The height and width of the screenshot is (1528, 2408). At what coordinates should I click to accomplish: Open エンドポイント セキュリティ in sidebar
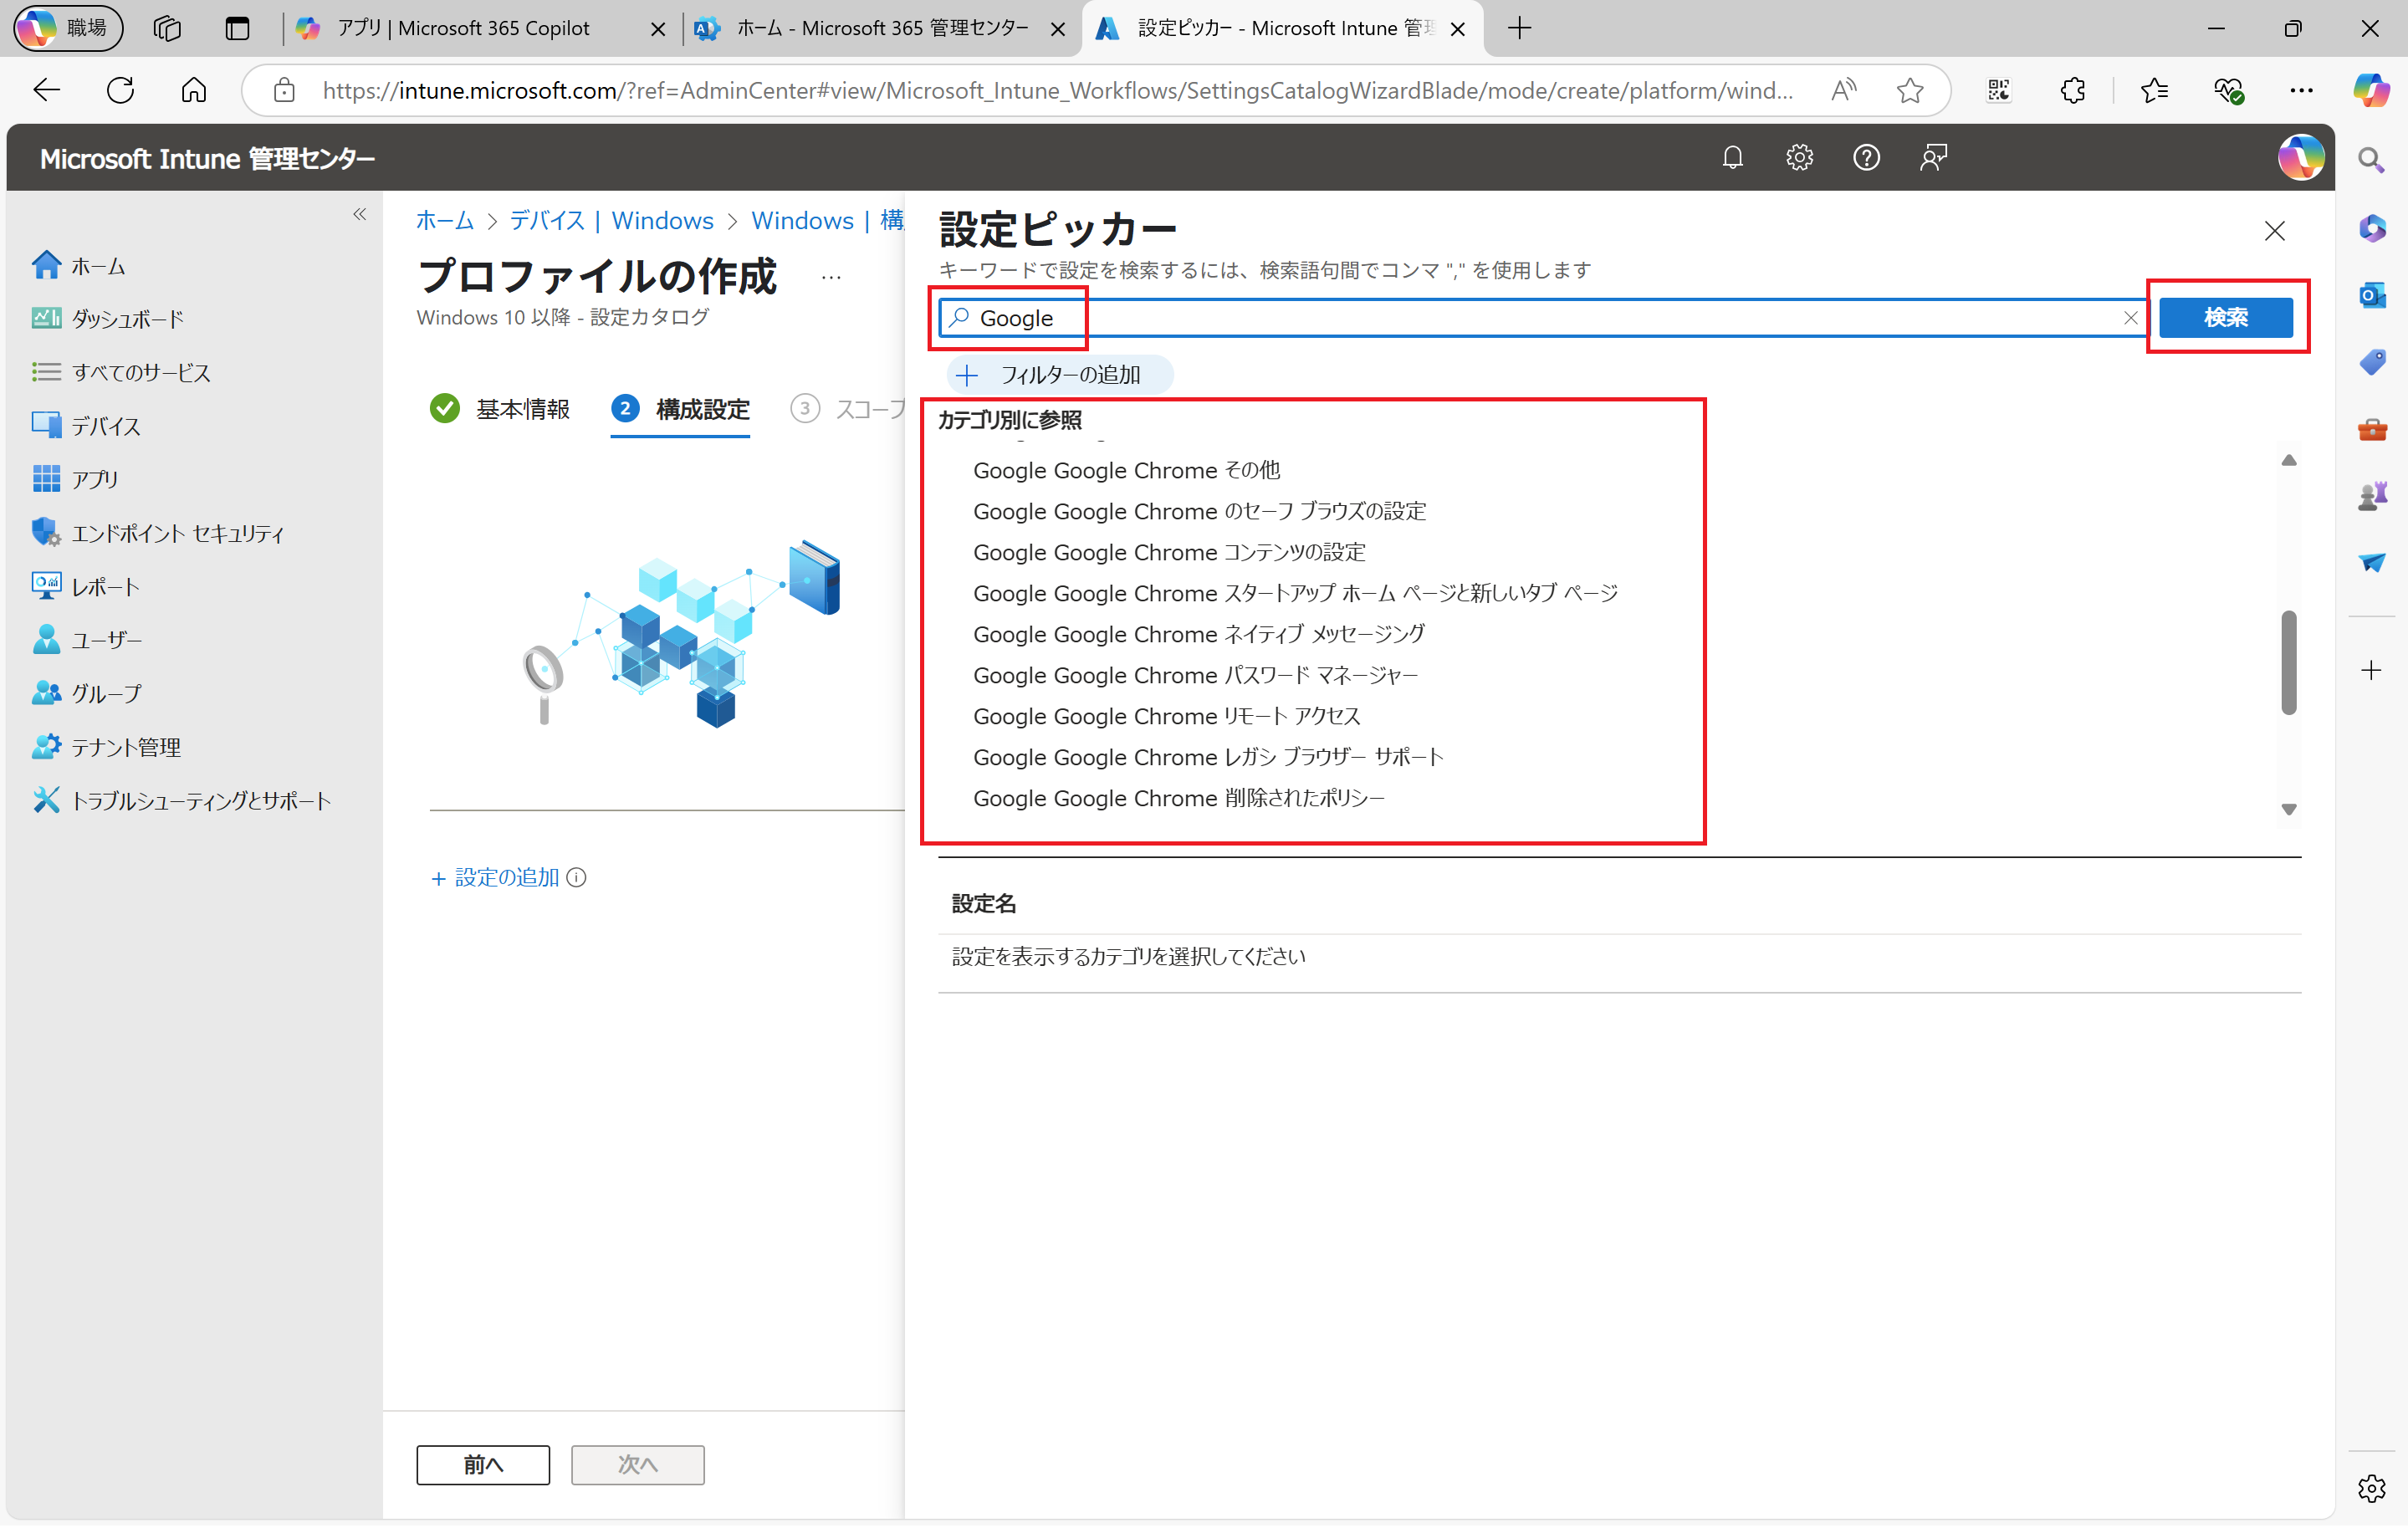177,534
